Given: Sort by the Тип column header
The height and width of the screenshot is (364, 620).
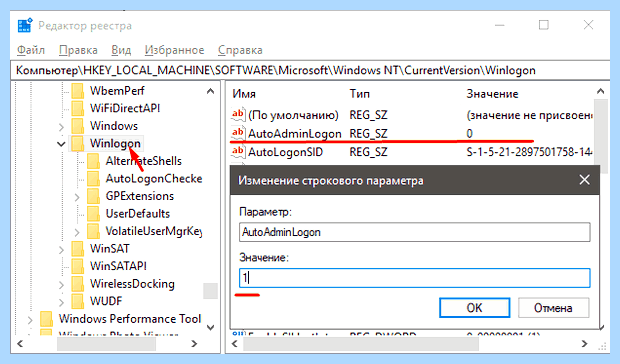Looking at the screenshot, I should coord(359,94).
